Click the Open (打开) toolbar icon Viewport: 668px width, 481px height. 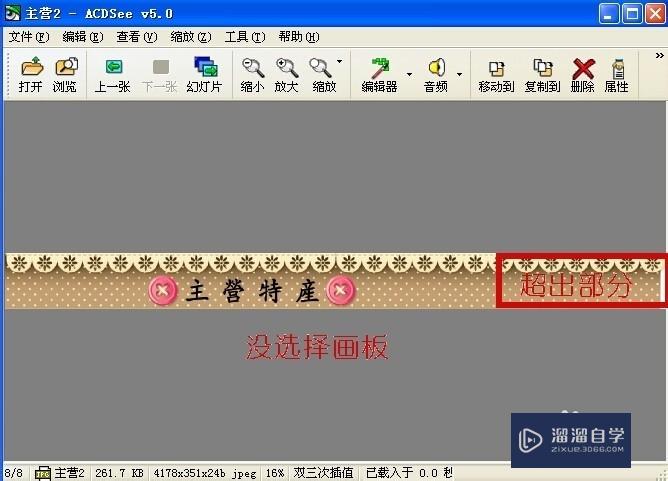click(31, 75)
